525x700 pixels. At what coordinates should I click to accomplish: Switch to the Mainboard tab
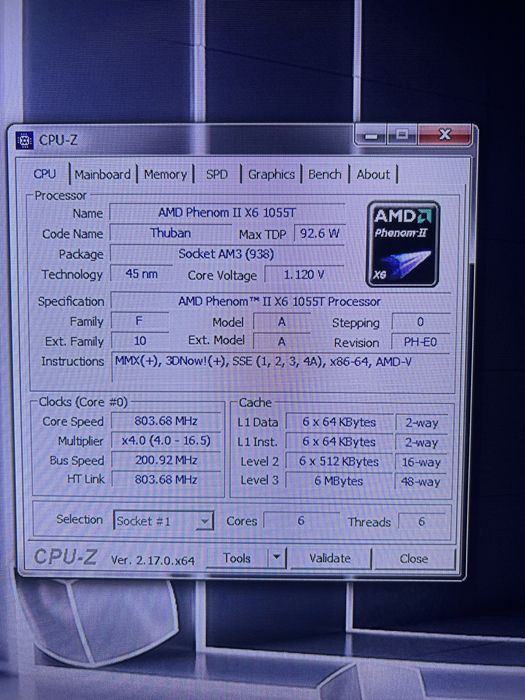tap(103, 174)
